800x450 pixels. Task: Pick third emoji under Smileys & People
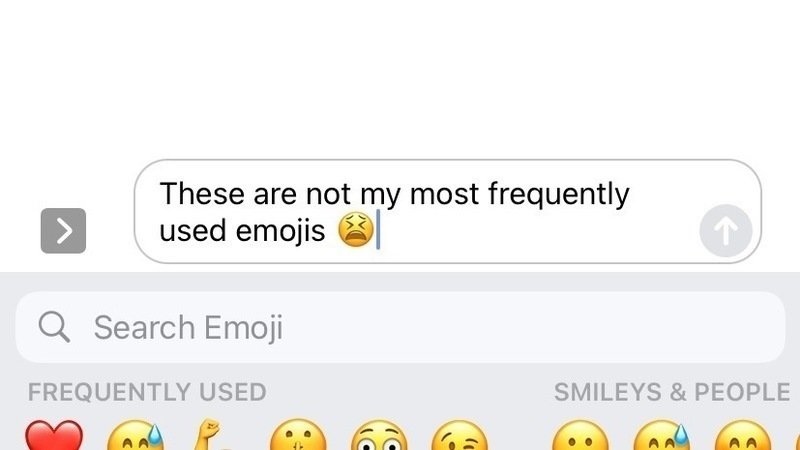(x=744, y=438)
